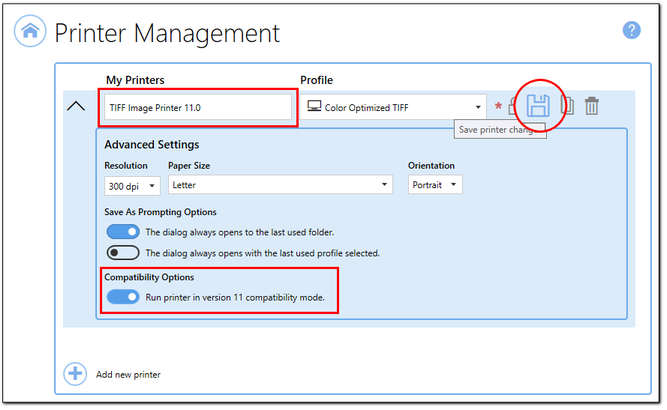Screen dimensions: 667x410
Task: Collapse the TIFF Image Printer settings chevron
Action: click(x=76, y=106)
